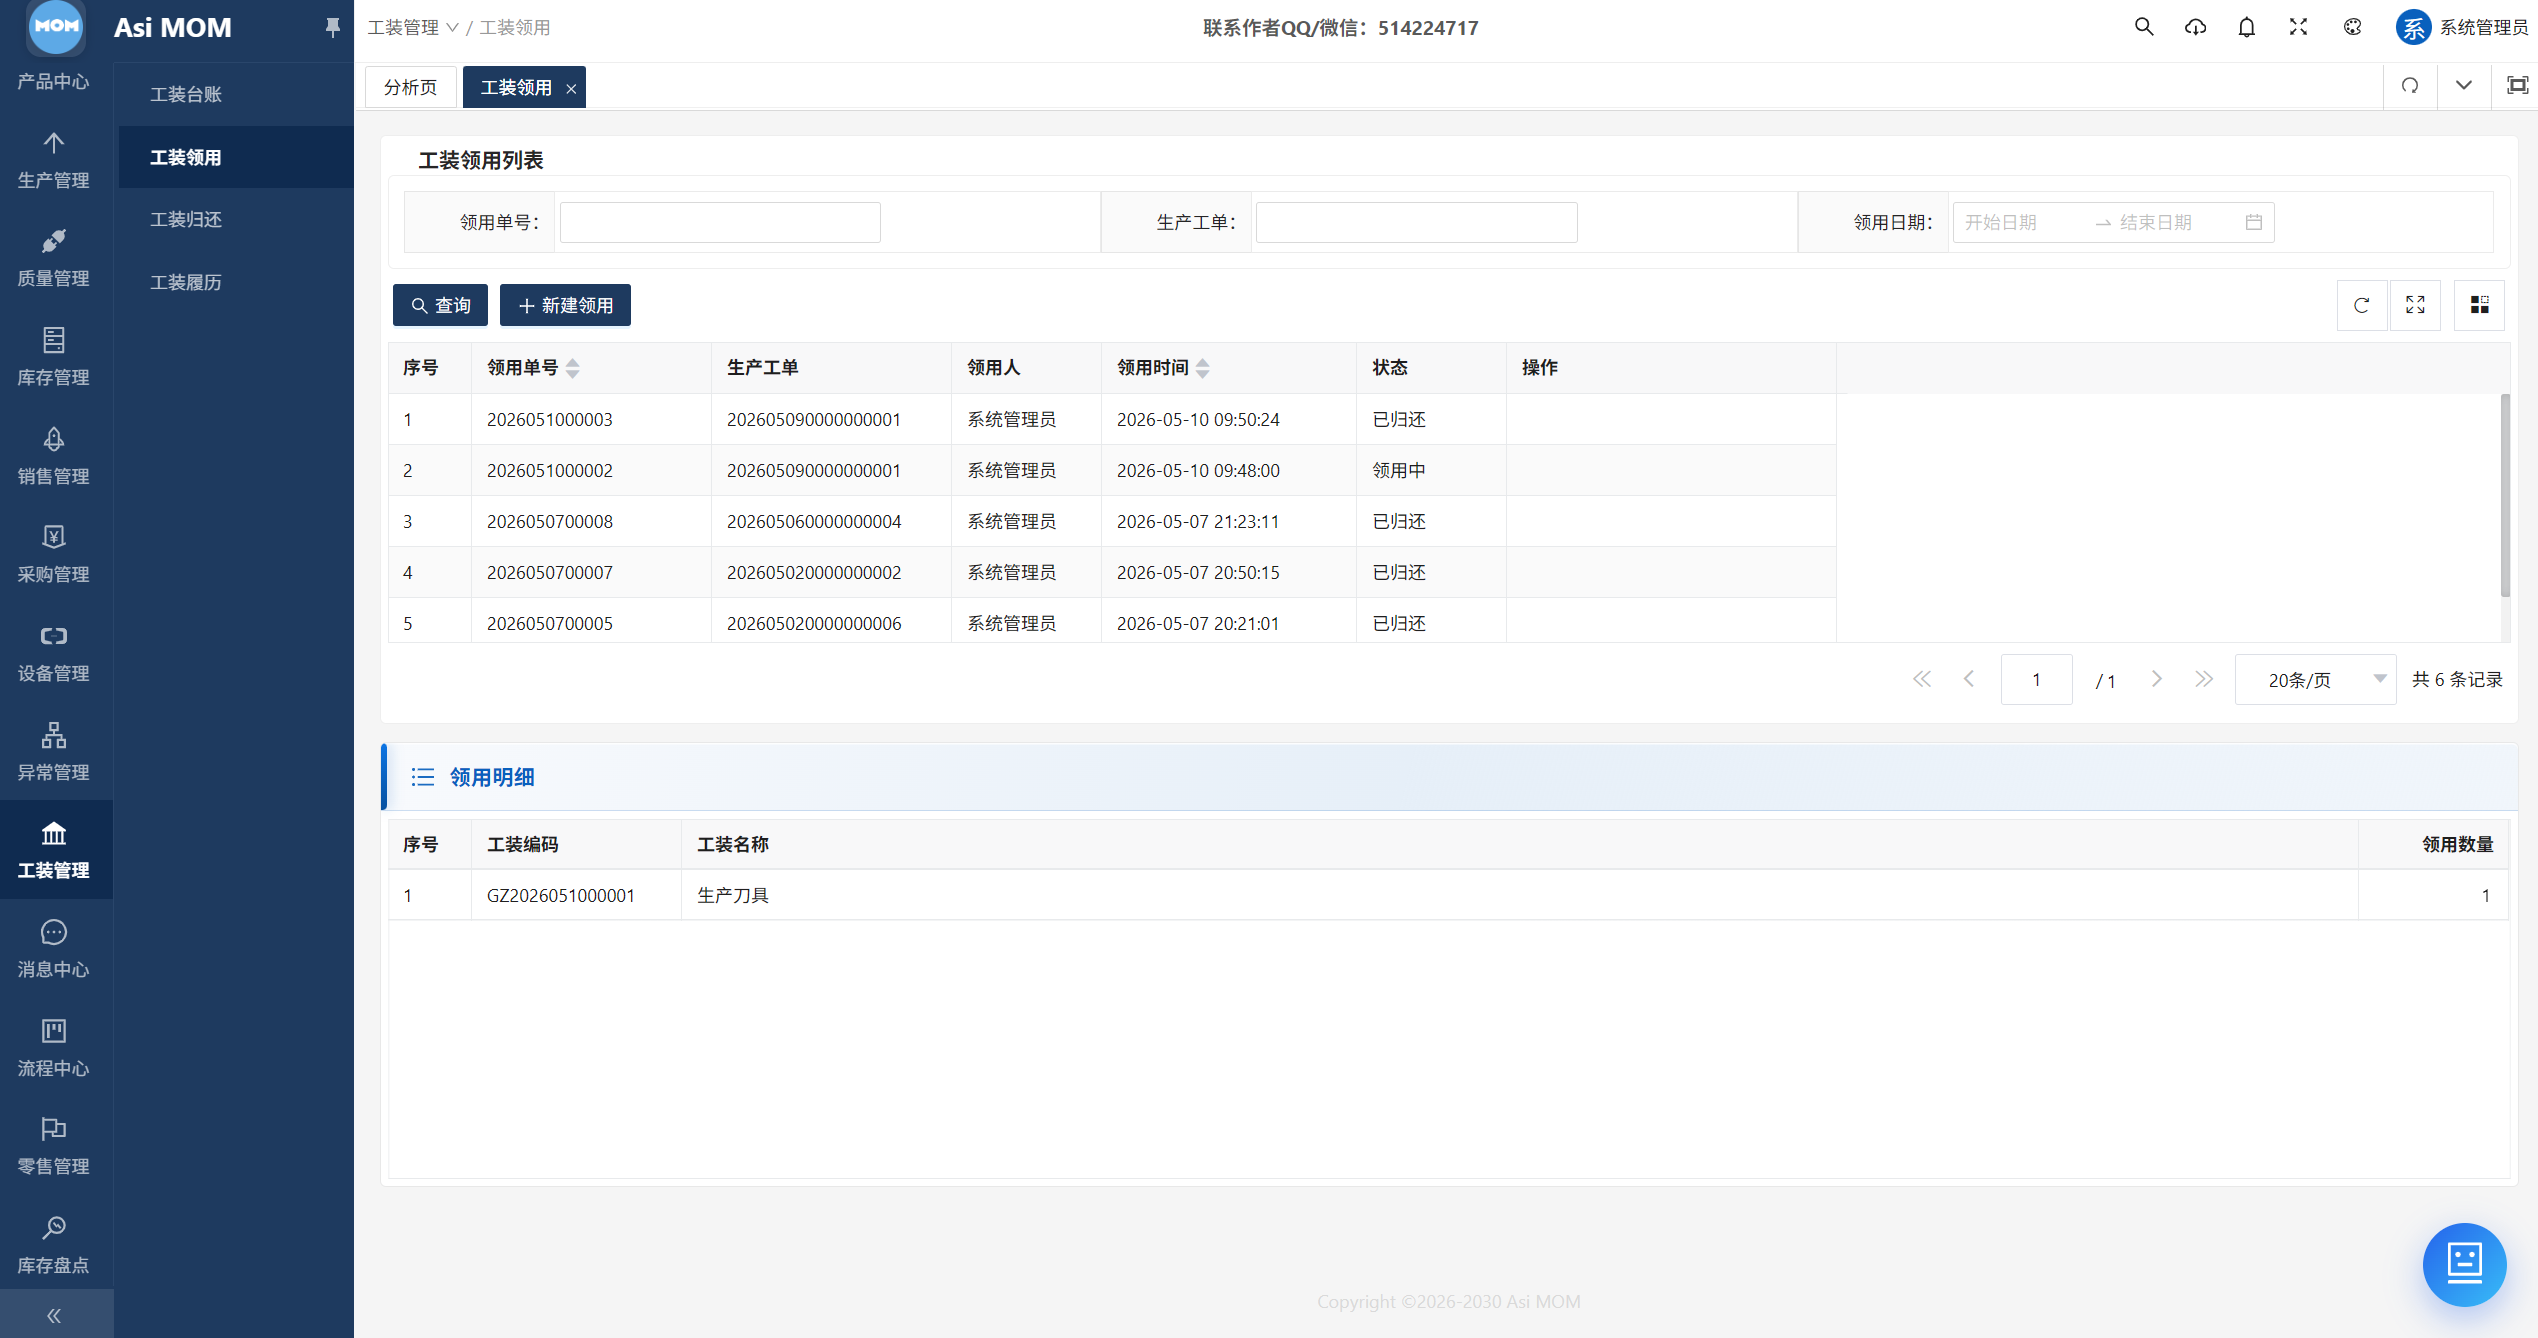Open 设备管理 module in sidebar
Screen dimensions: 2538x1338
click(x=54, y=654)
